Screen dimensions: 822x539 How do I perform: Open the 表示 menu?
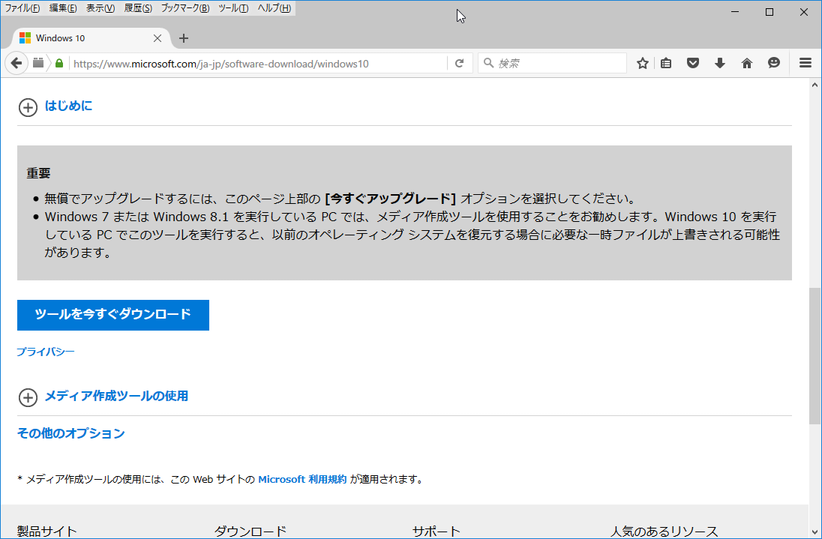click(100, 8)
